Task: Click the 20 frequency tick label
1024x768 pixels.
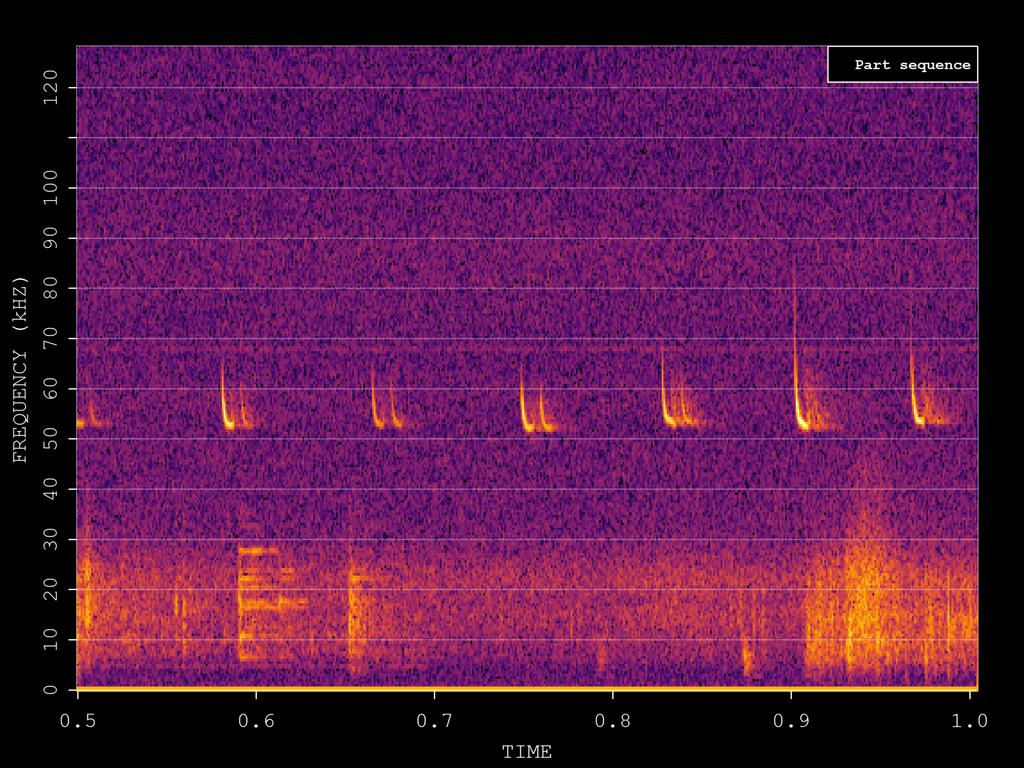Action: click(51, 590)
